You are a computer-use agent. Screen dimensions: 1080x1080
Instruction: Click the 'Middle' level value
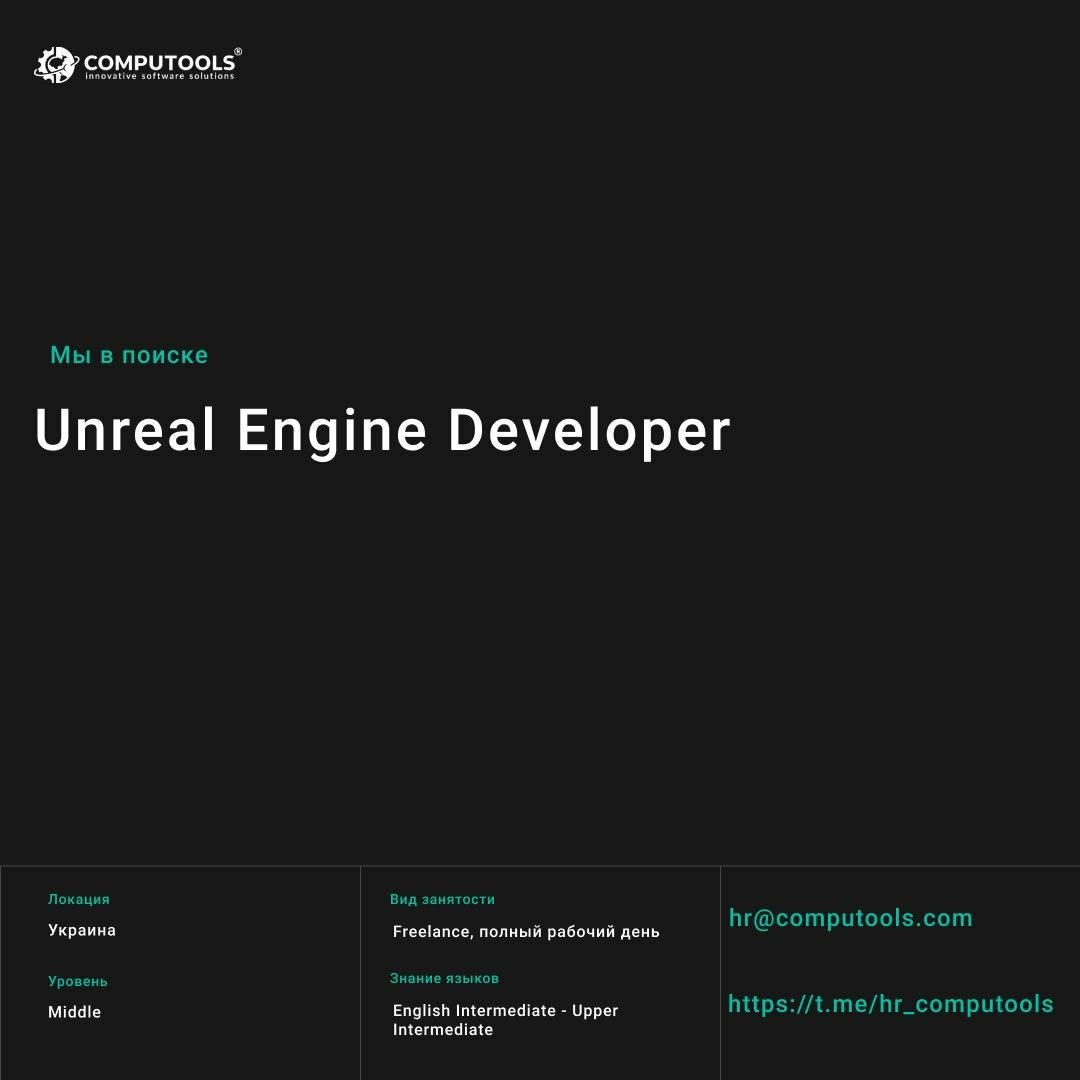tap(74, 1012)
